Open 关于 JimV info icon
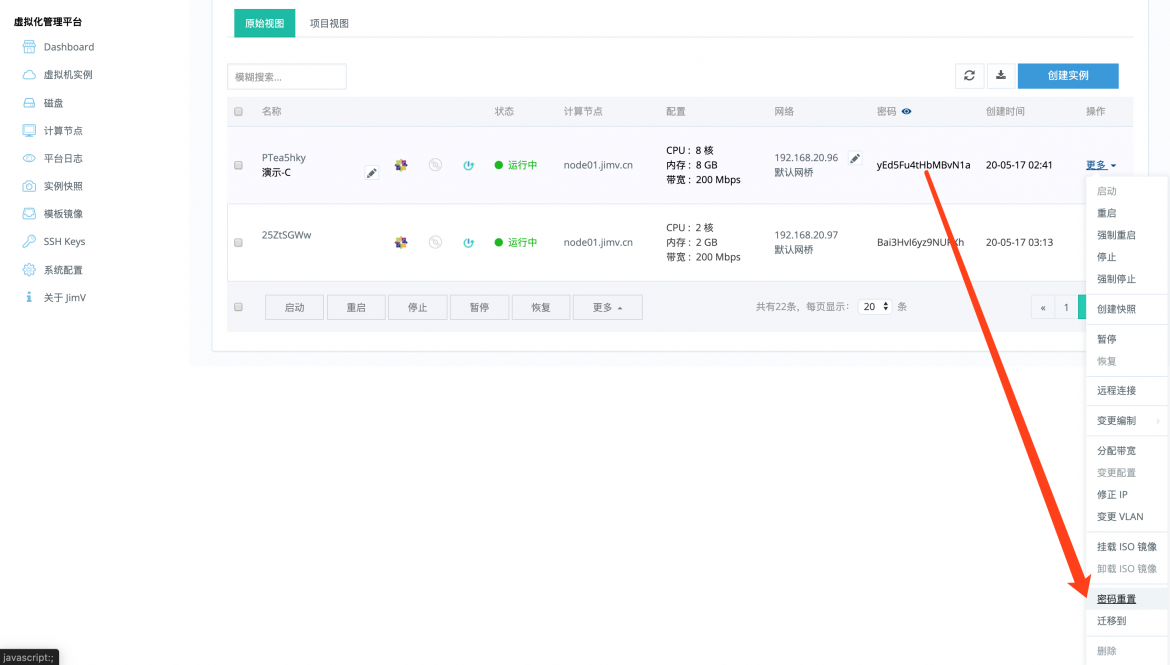The image size is (1170, 665). pyautogui.click(x=29, y=297)
